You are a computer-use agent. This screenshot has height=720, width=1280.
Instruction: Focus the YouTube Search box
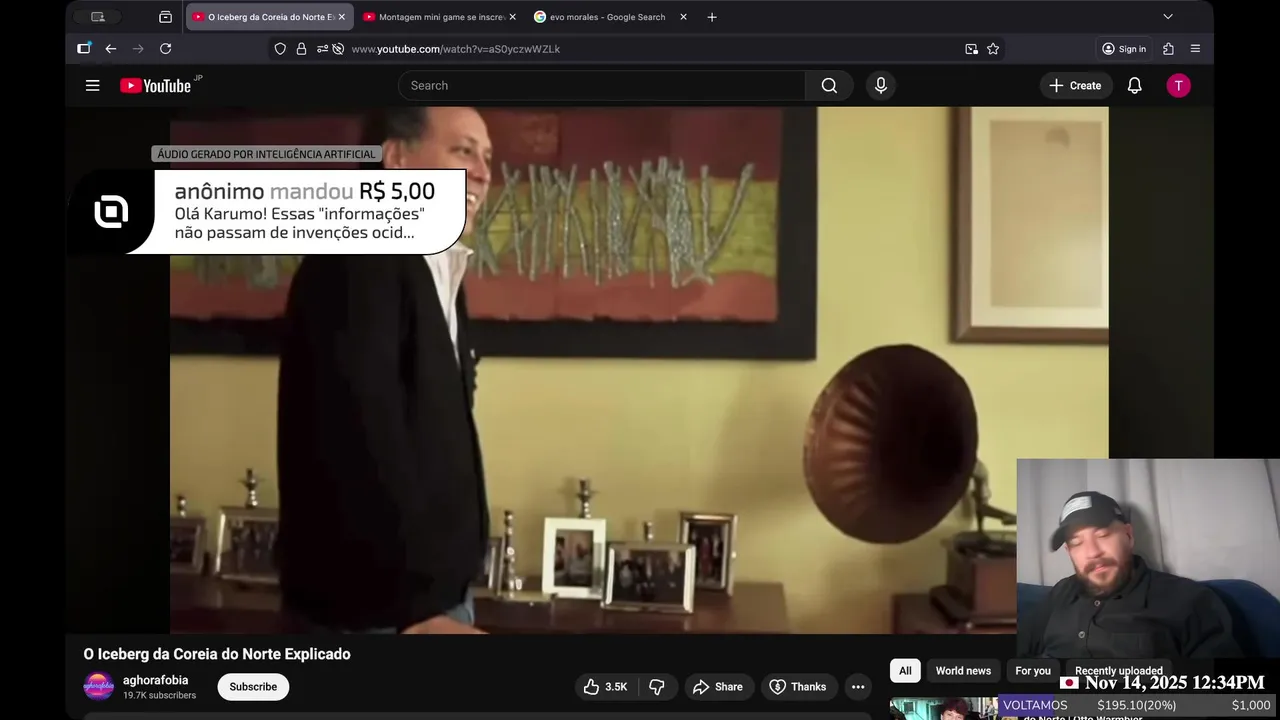[x=602, y=86]
